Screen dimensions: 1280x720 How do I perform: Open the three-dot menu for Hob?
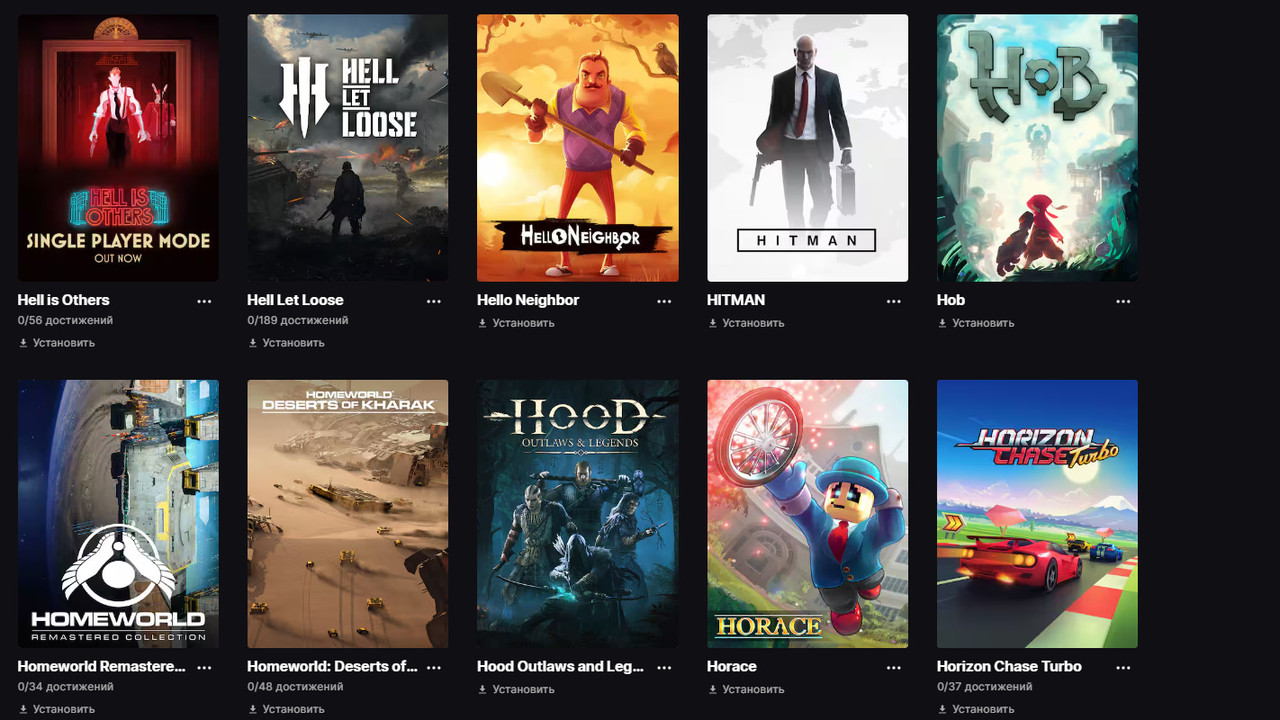[x=1124, y=301]
